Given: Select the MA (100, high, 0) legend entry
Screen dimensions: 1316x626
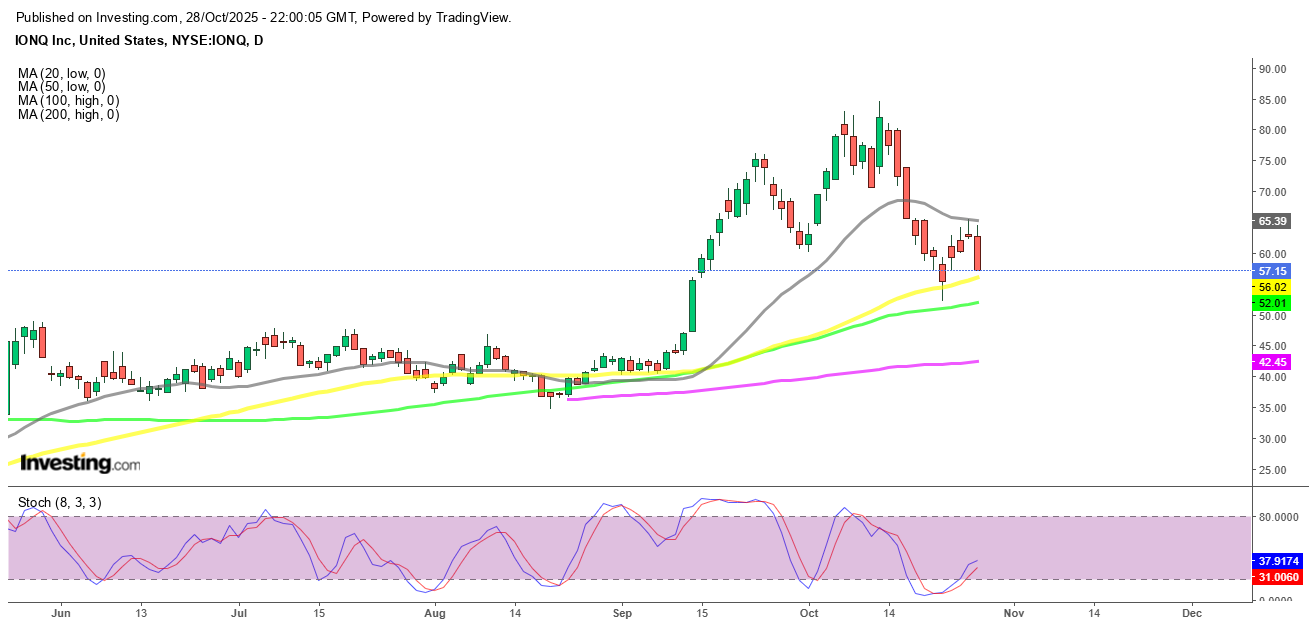Looking at the screenshot, I should pyautogui.click(x=68, y=101).
